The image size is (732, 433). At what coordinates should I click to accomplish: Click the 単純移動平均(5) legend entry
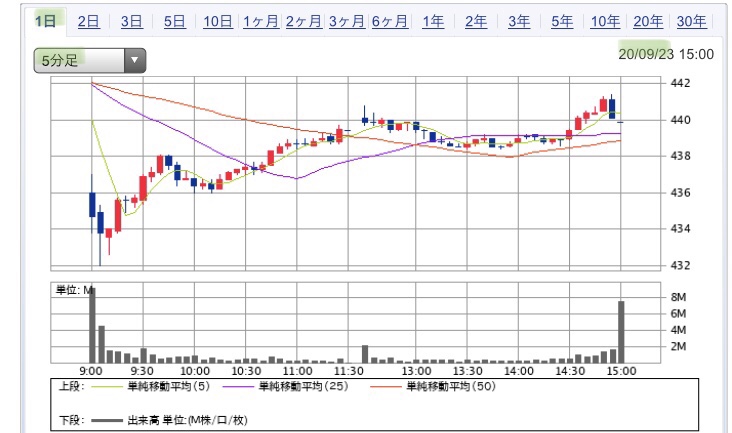pyautogui.click(x=169, y=386)
